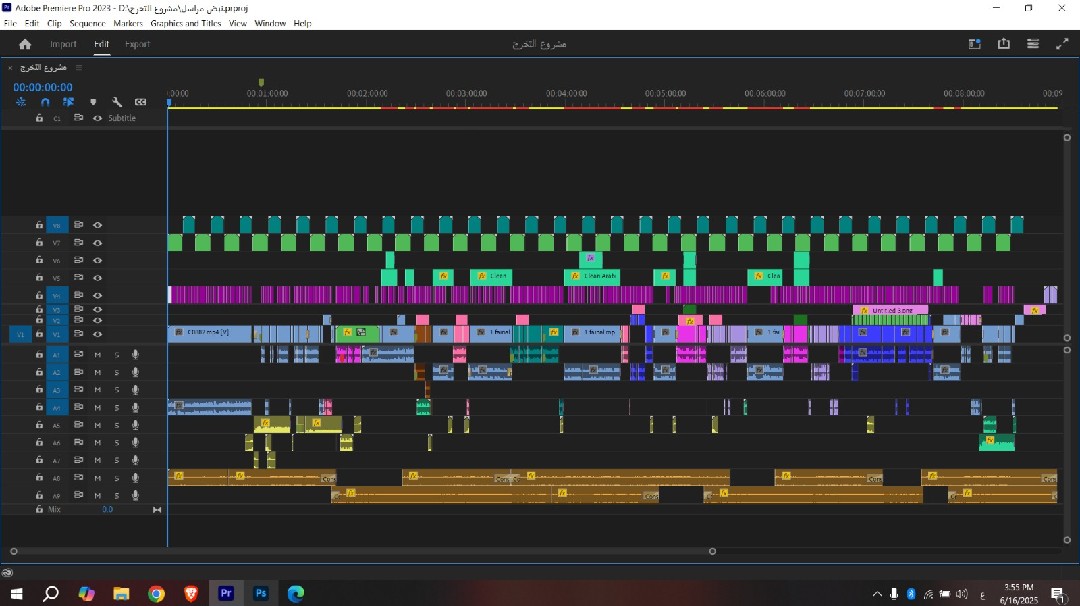The image size is (1080, 606).
Task: Click the blue playhead timecode display
Action: pyautogui.click(x=42, y=87)
